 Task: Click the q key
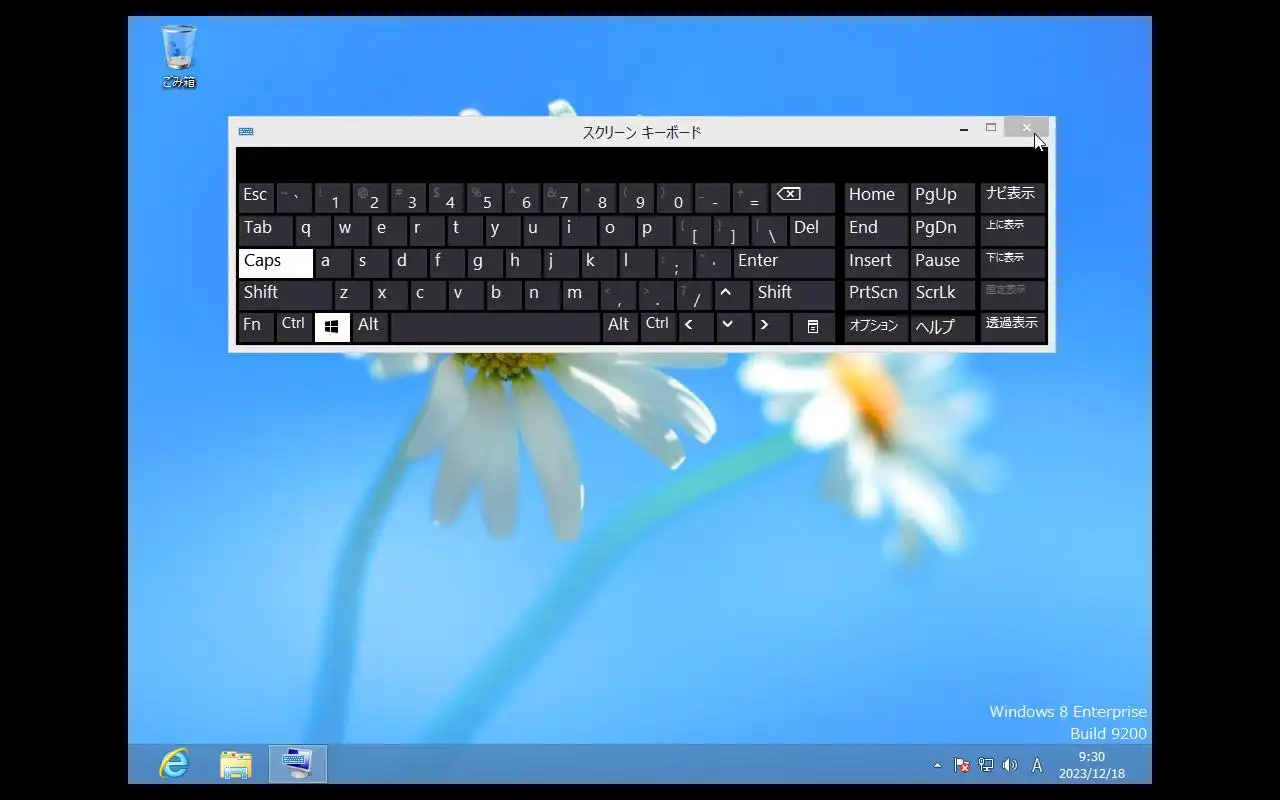[313, 230]
